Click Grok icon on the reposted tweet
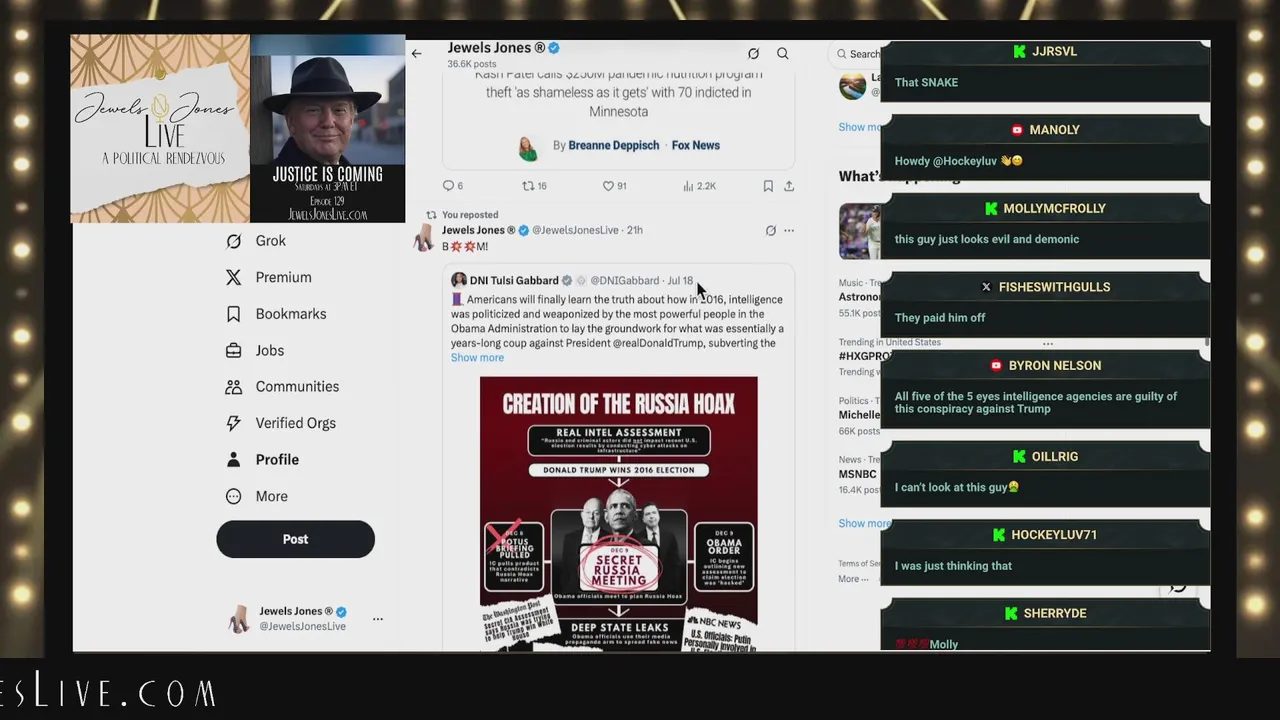1280x720 pixels. click(x=770, y=230)
